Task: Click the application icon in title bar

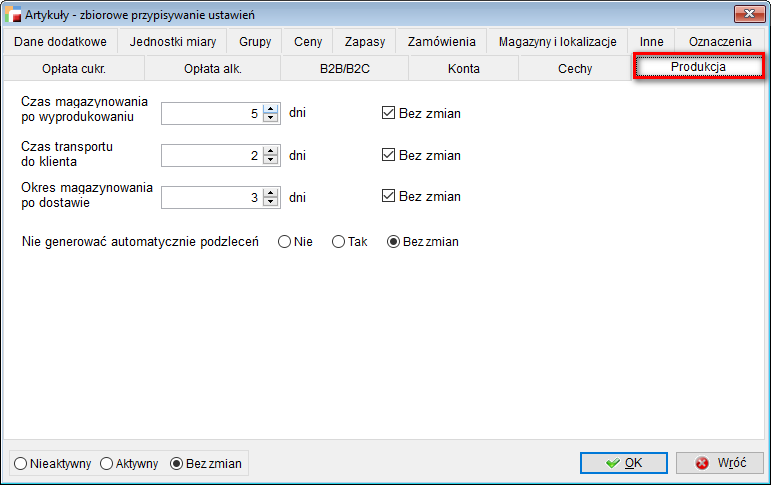Action: coord(15,14)
